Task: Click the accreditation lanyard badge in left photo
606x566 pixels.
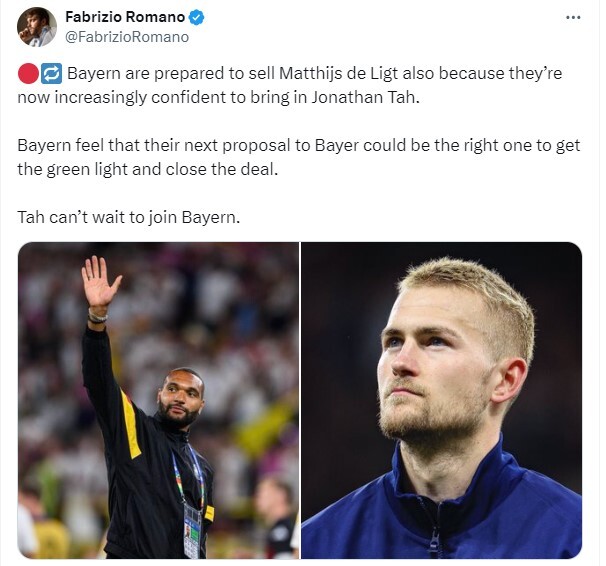Action: (192, 530)
